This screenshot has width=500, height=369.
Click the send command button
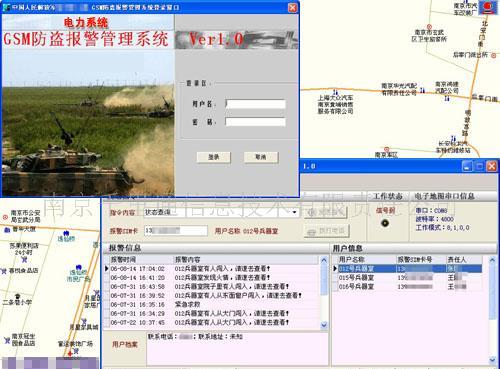325,212
